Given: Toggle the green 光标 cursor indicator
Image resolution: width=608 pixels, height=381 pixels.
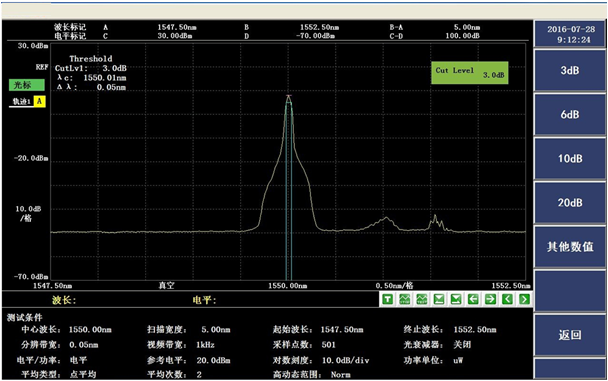Looking at the screenshot, I should coord(26,85).
